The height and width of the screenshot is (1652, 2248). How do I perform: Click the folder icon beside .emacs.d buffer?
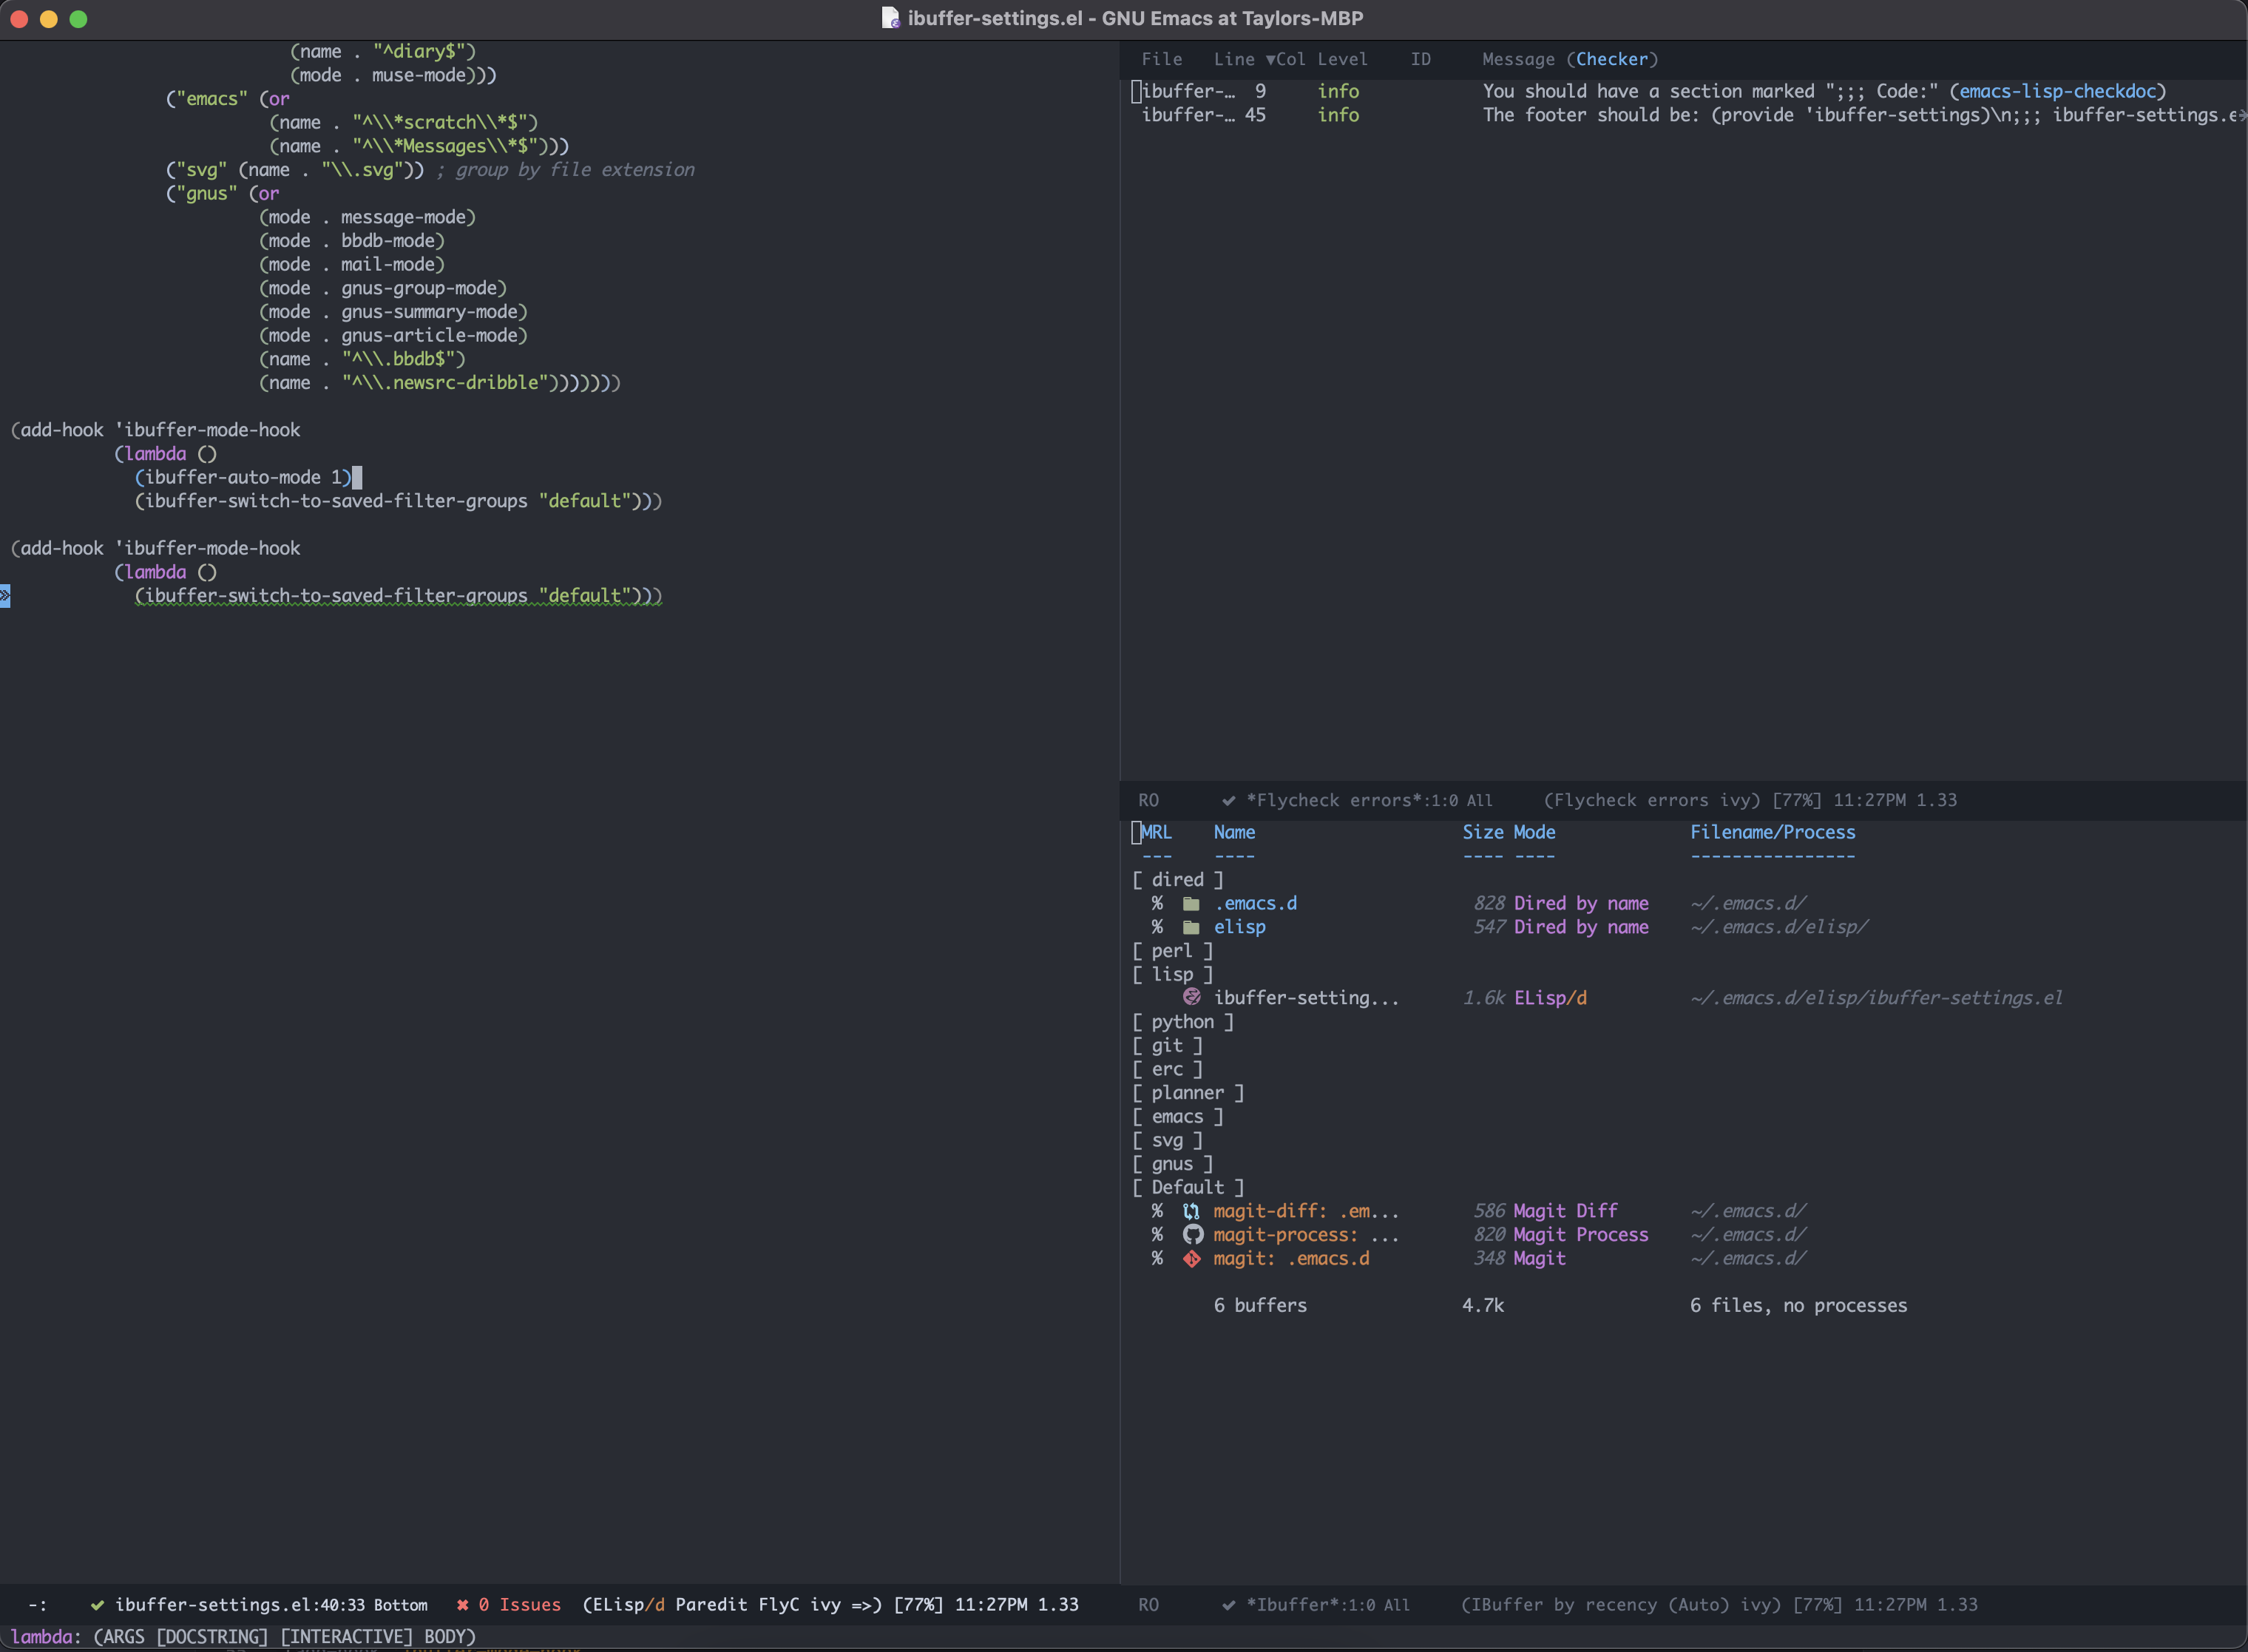[x=1191, y=903]
